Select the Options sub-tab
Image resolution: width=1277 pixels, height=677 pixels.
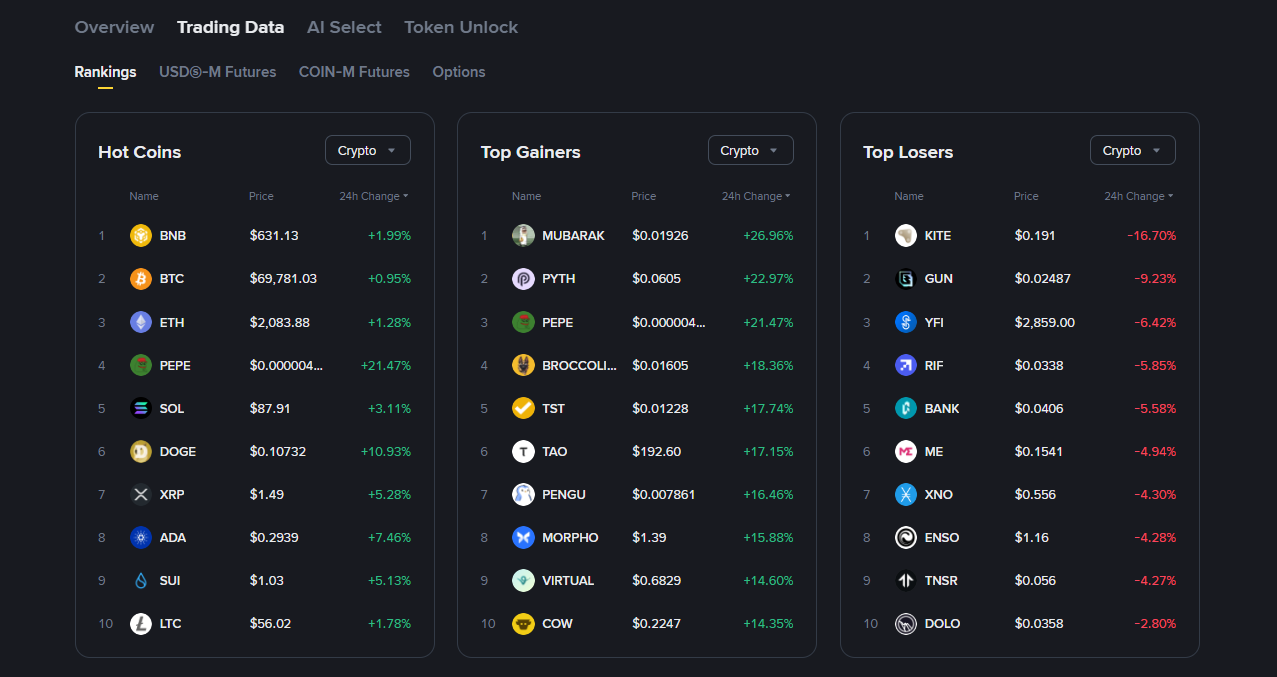(x=459, y=72)
